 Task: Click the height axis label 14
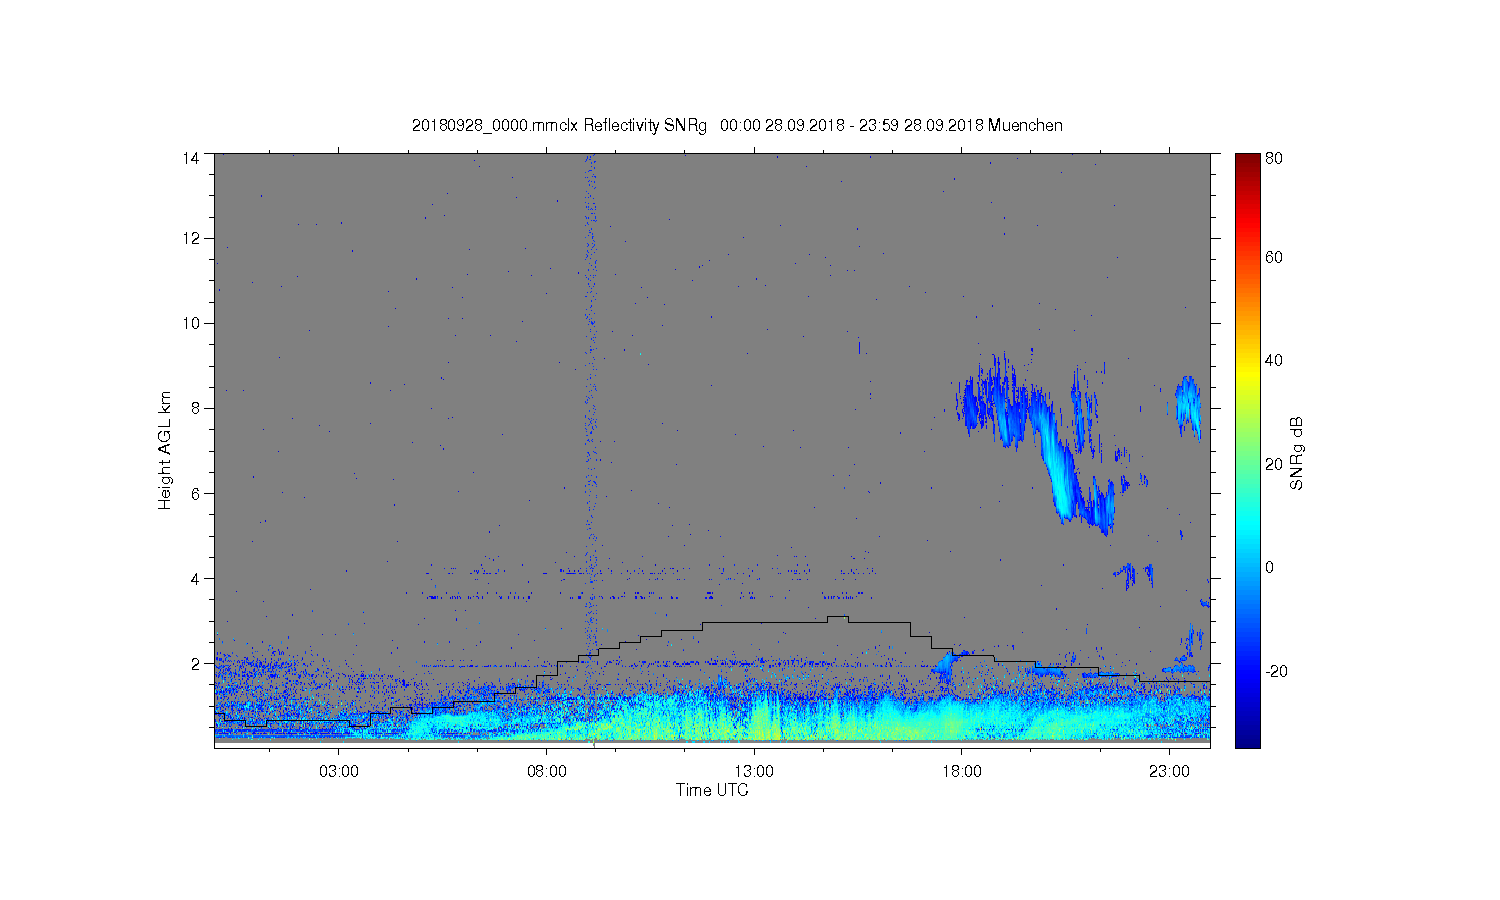191,158
